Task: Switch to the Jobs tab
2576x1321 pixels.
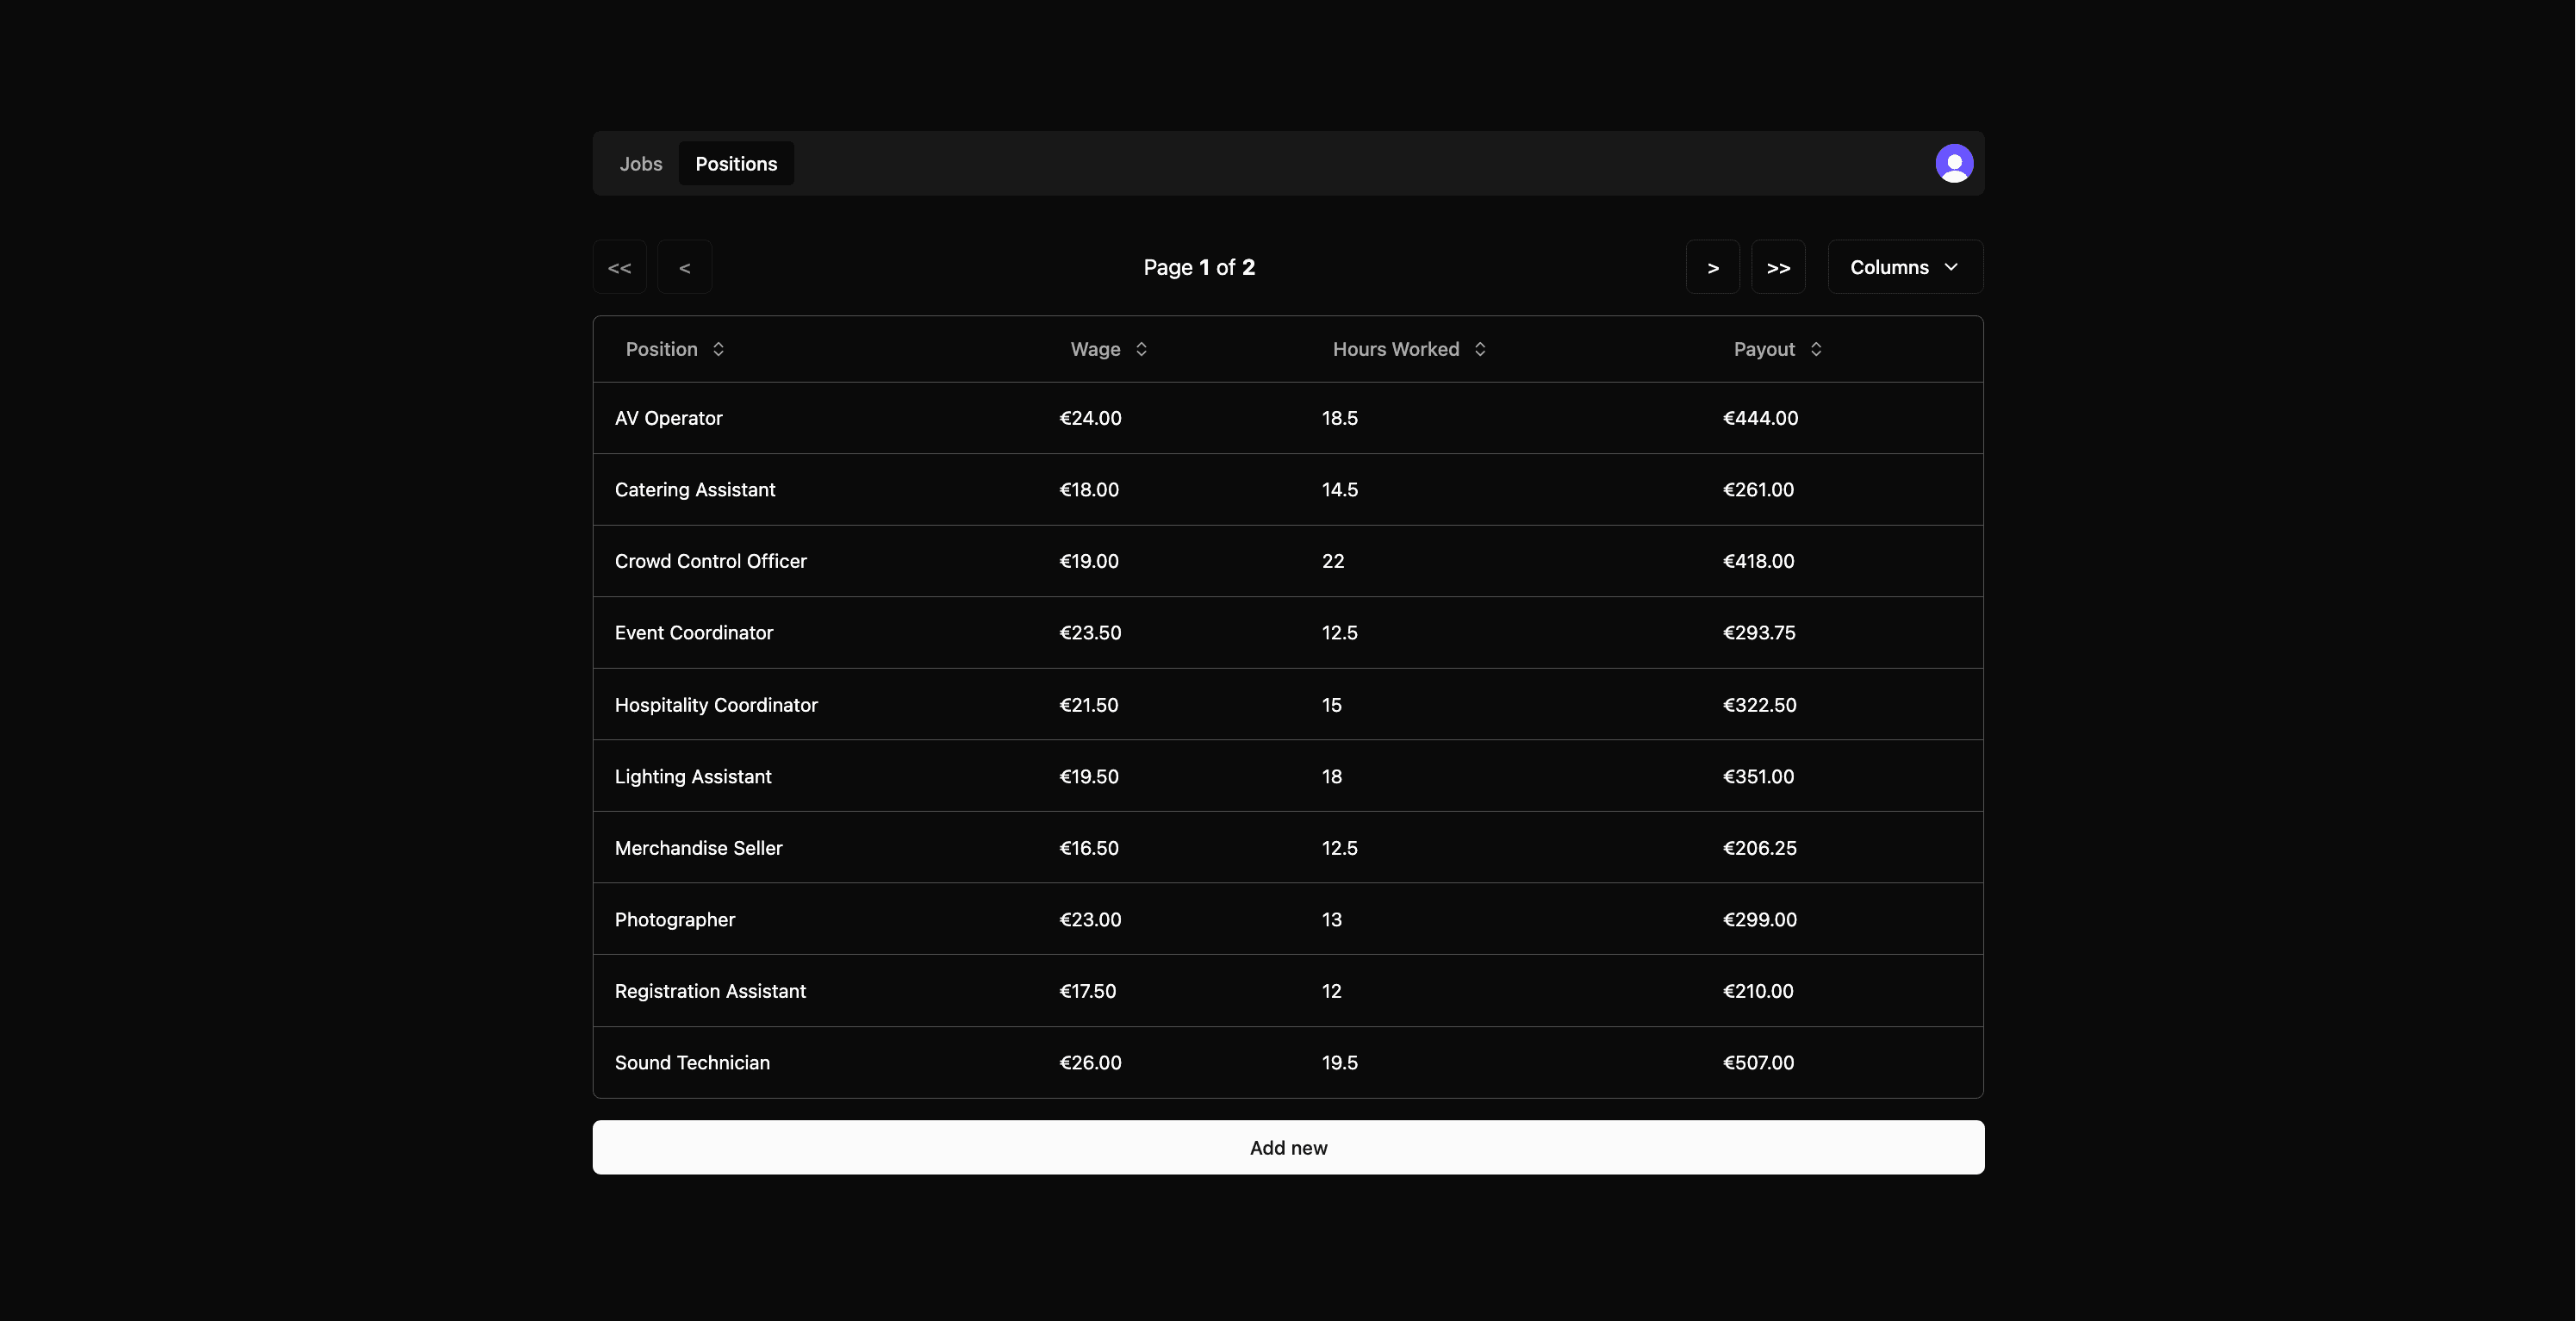Action: (641, 163)
